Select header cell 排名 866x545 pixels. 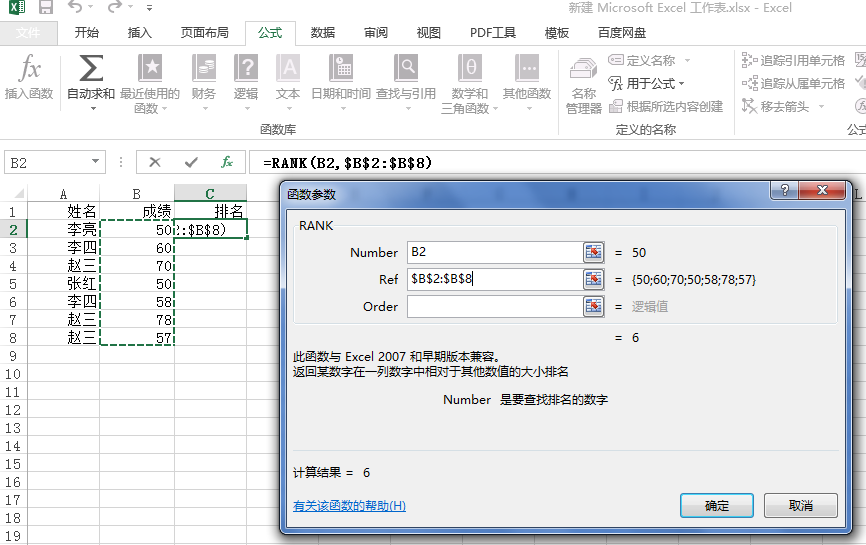click(210, 211)
